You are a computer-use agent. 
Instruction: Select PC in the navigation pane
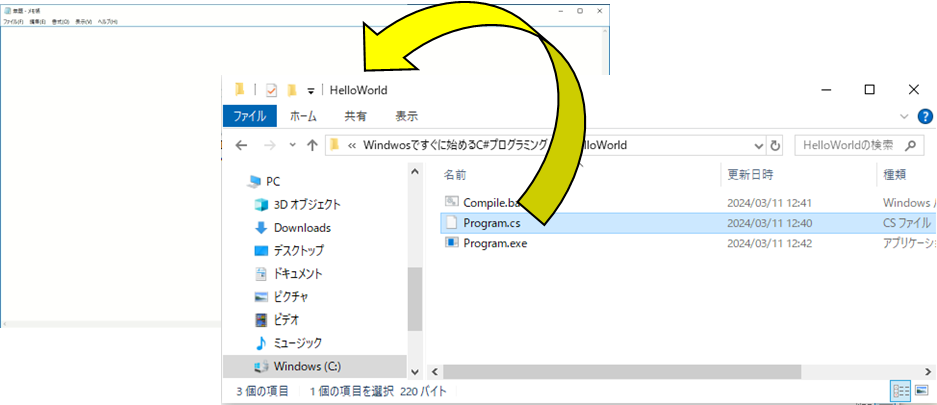pyautogui.click(x=272, y=181)
